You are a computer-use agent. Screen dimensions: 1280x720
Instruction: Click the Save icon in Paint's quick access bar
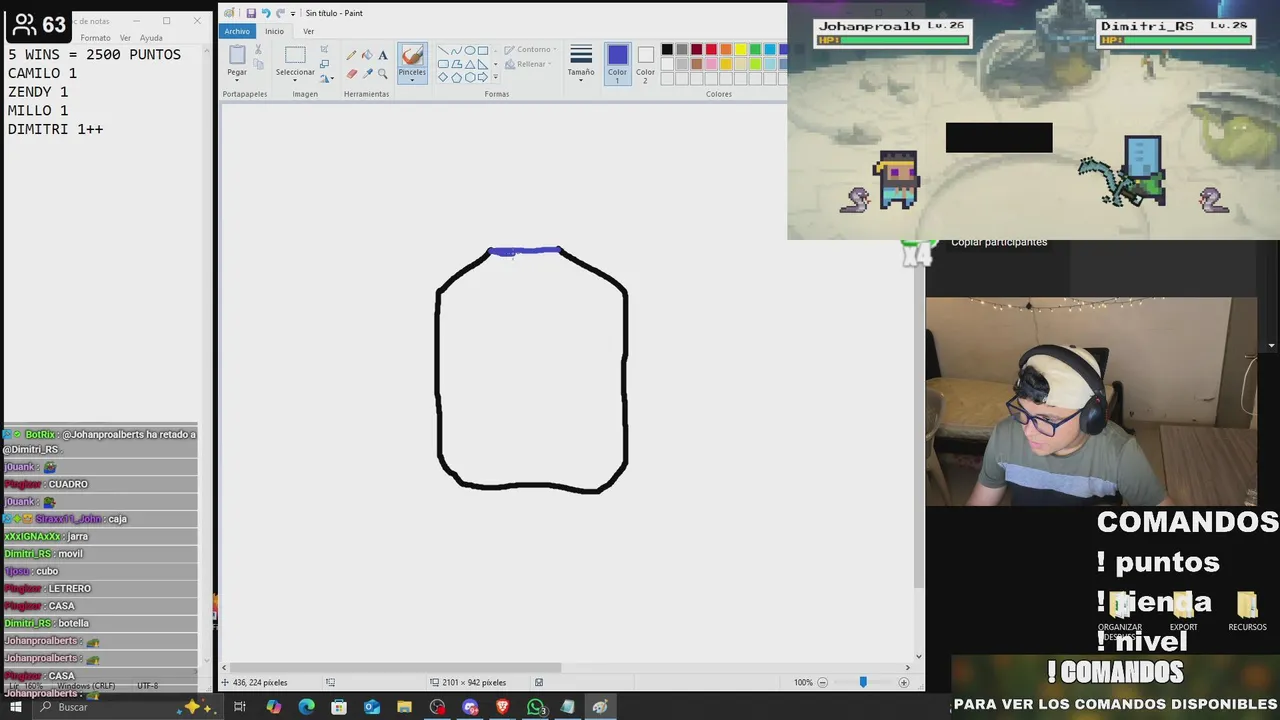point(251,13)
